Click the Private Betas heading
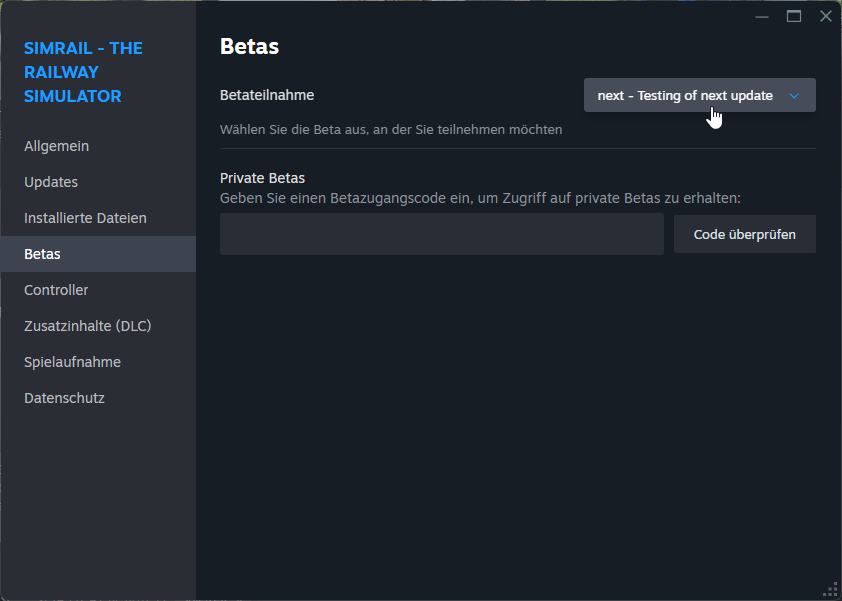This screenshot has width=842, height=601. [262, 178]
